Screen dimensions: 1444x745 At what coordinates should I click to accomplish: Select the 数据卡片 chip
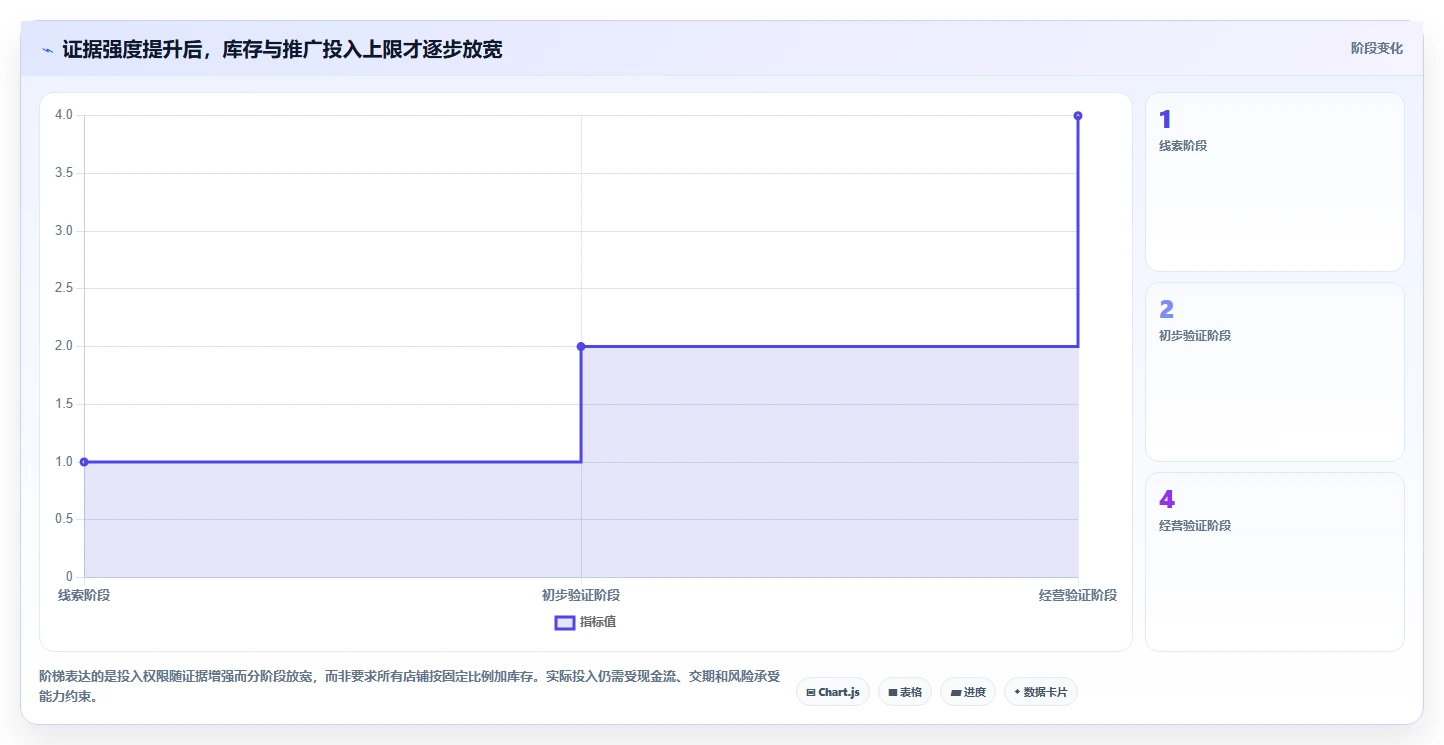(x=1040, y=692)
